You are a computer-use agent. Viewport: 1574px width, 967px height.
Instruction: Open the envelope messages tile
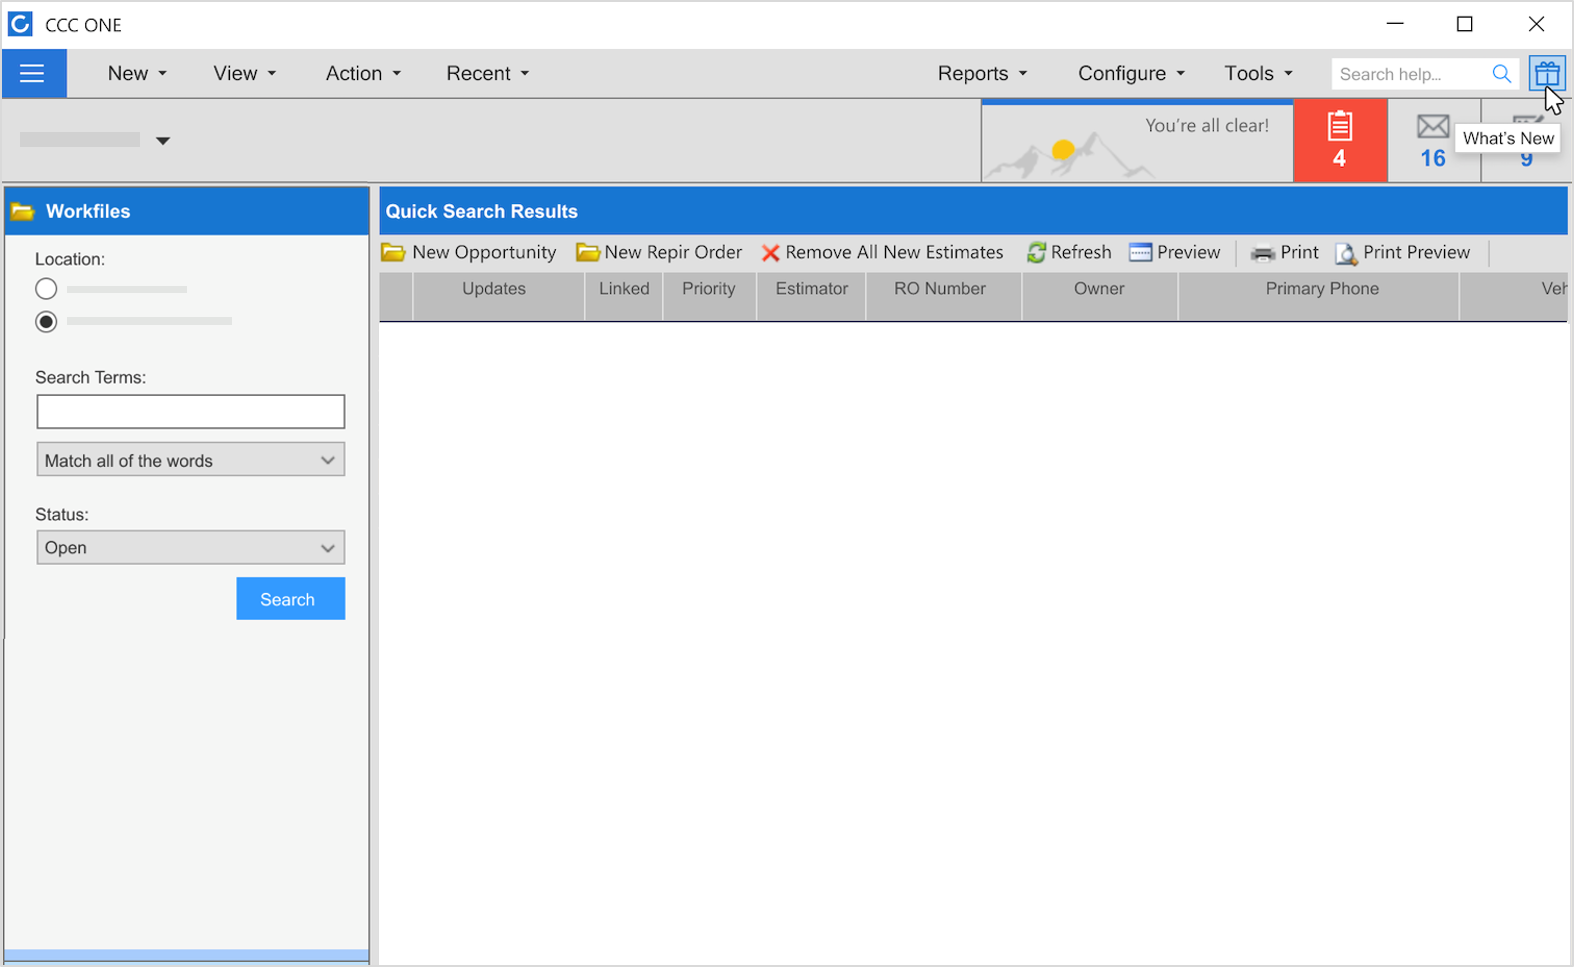point(1432,140)
